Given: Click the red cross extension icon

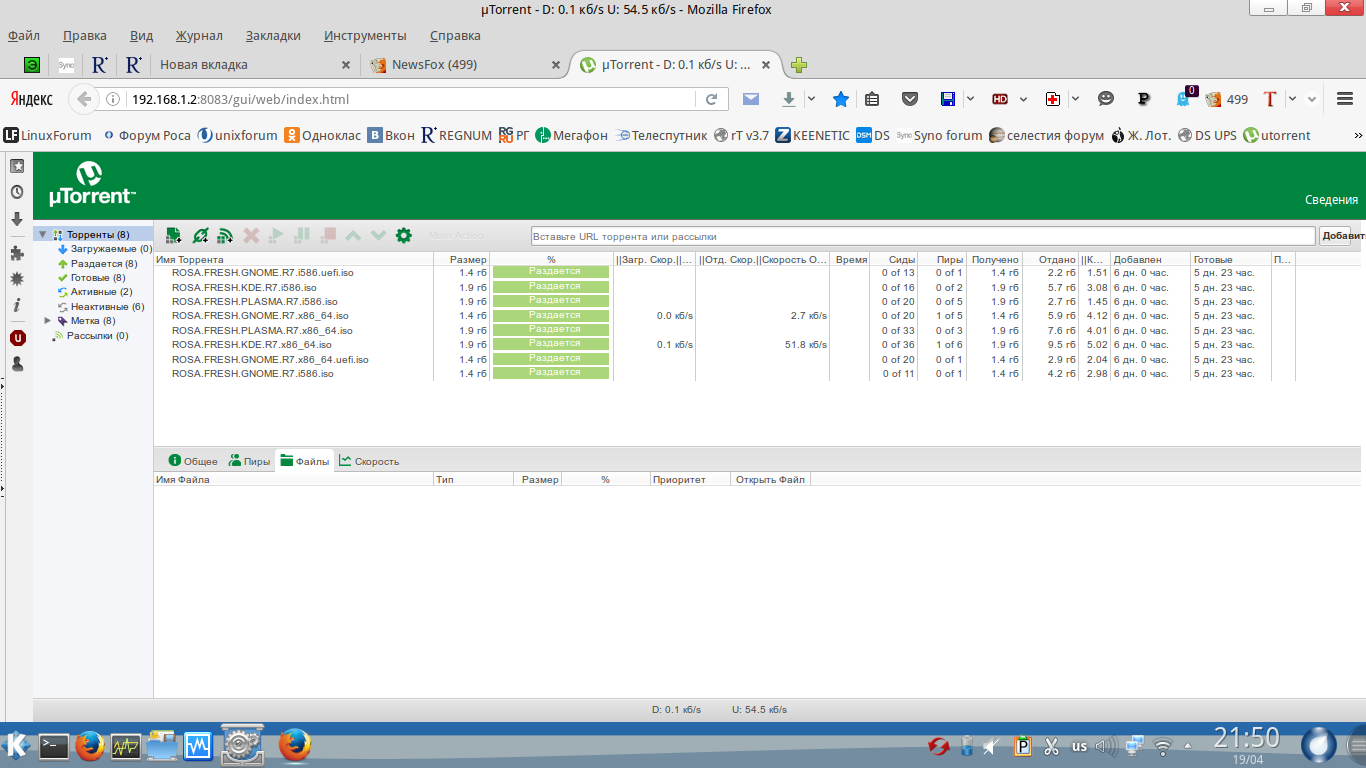Looking at the screenshot, I should pyautogui.click(x=1053, y=99).
